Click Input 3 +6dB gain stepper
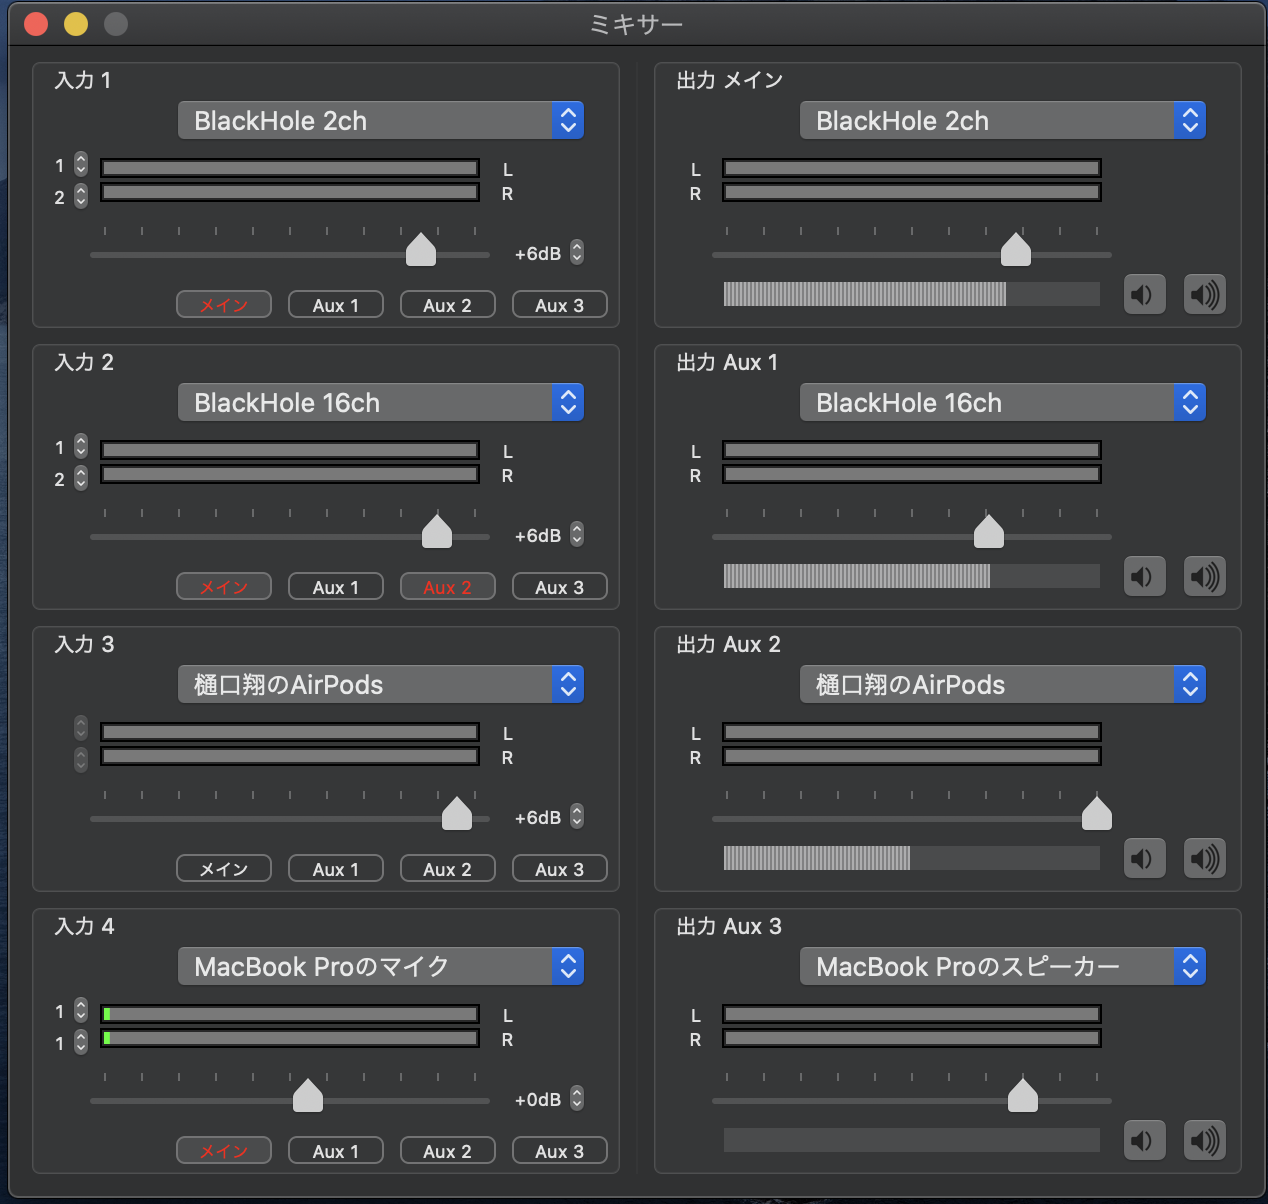Screen dimensions: 1268x1204 click(x=577, y=817)
